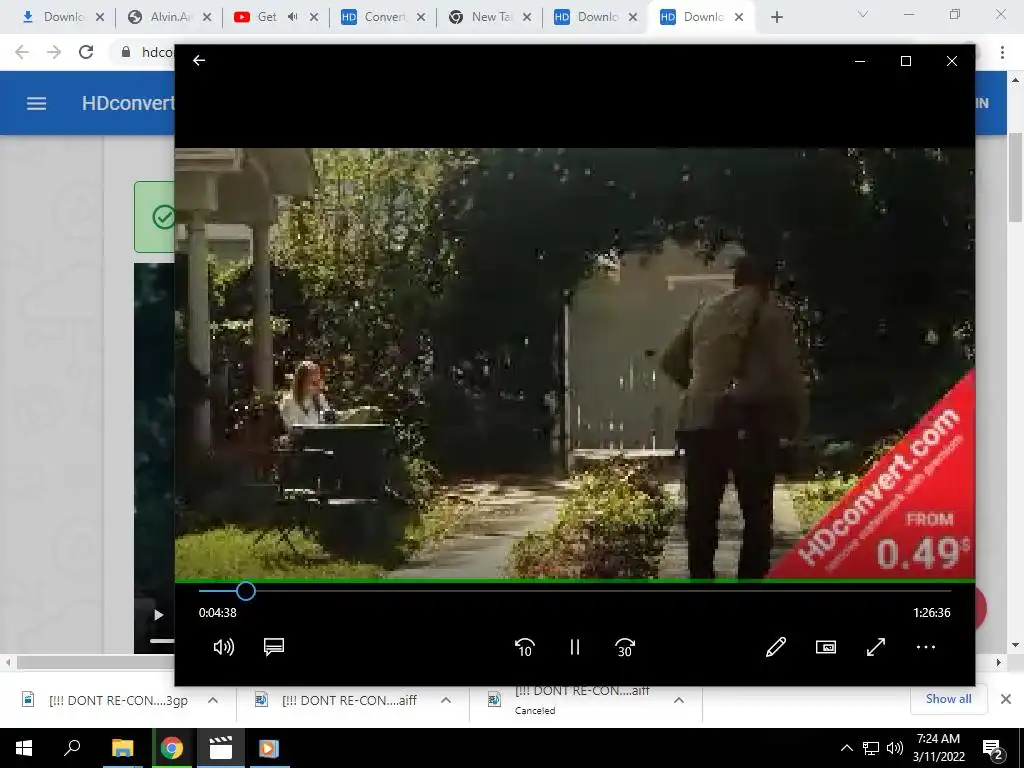The image size is (1024, 768).
Task: Play the embedded web page video
Action: coord(158,615)
